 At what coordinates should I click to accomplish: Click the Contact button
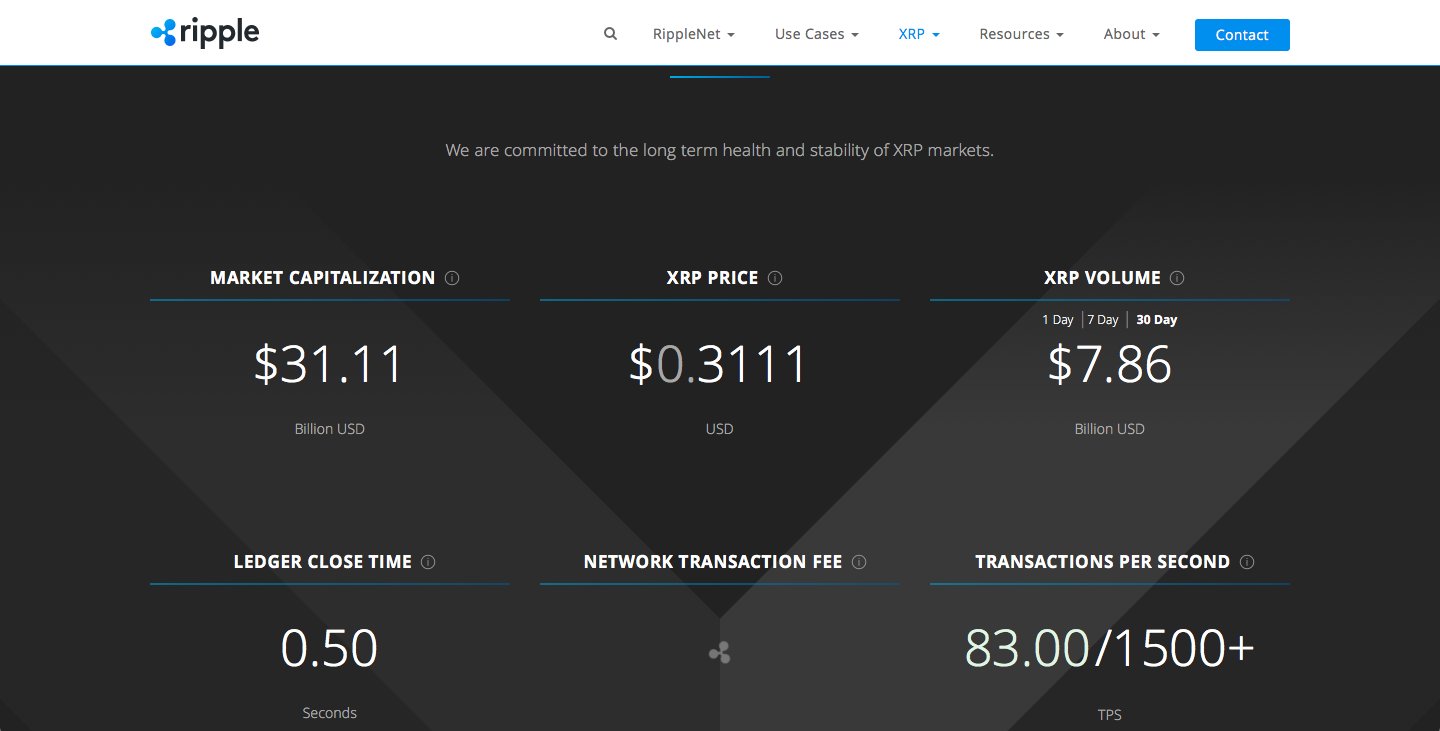click(x=1242, y=34)
